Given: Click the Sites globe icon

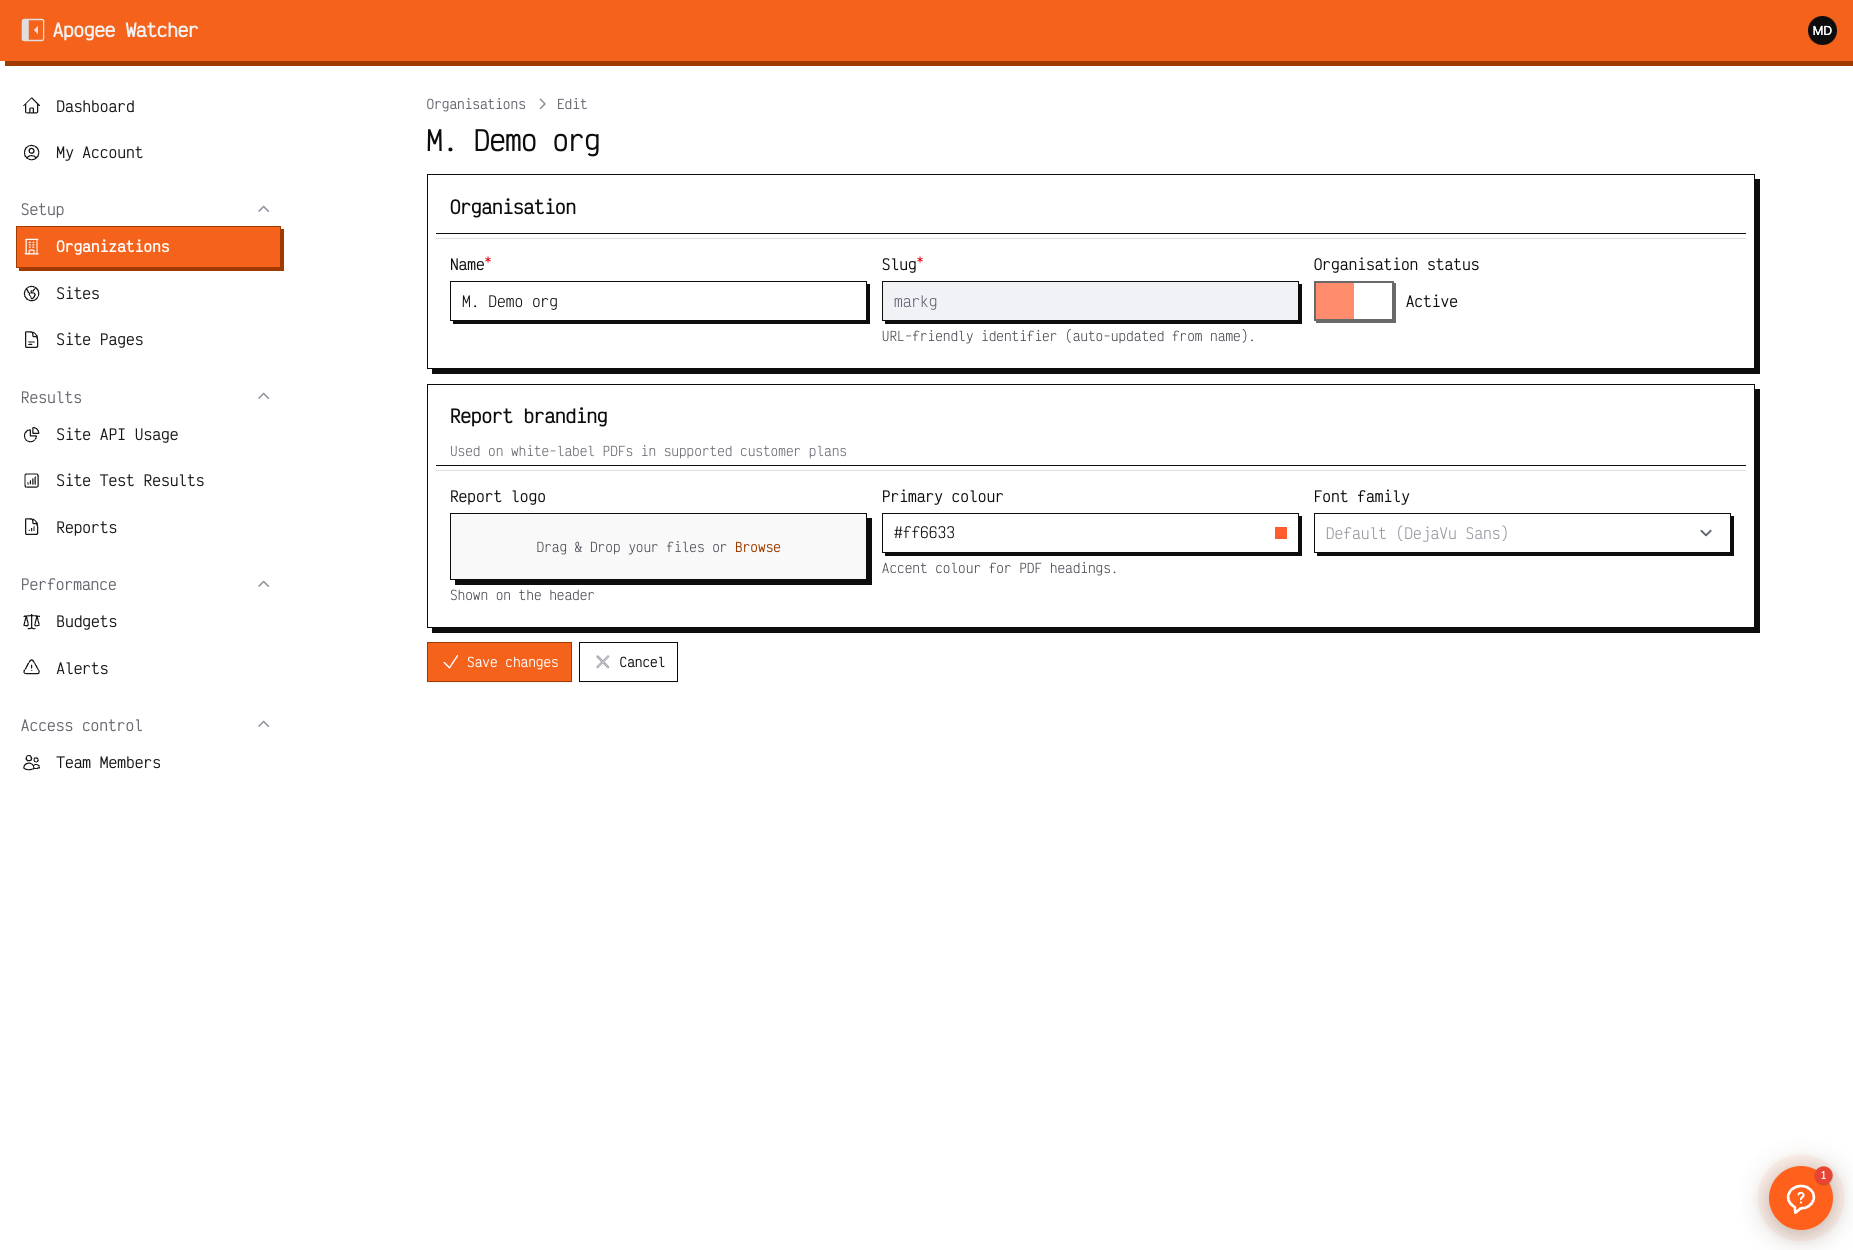Looking at the screenshot, I should [x=32, y=293].
